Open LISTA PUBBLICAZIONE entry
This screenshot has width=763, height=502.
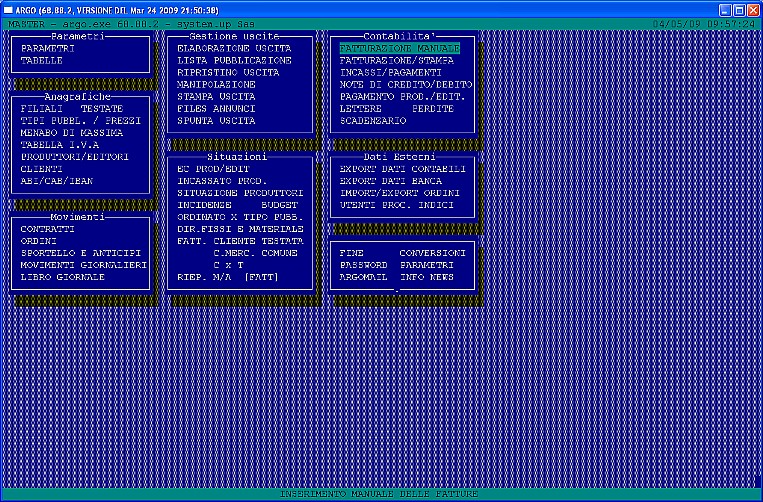tap(234, 60)
